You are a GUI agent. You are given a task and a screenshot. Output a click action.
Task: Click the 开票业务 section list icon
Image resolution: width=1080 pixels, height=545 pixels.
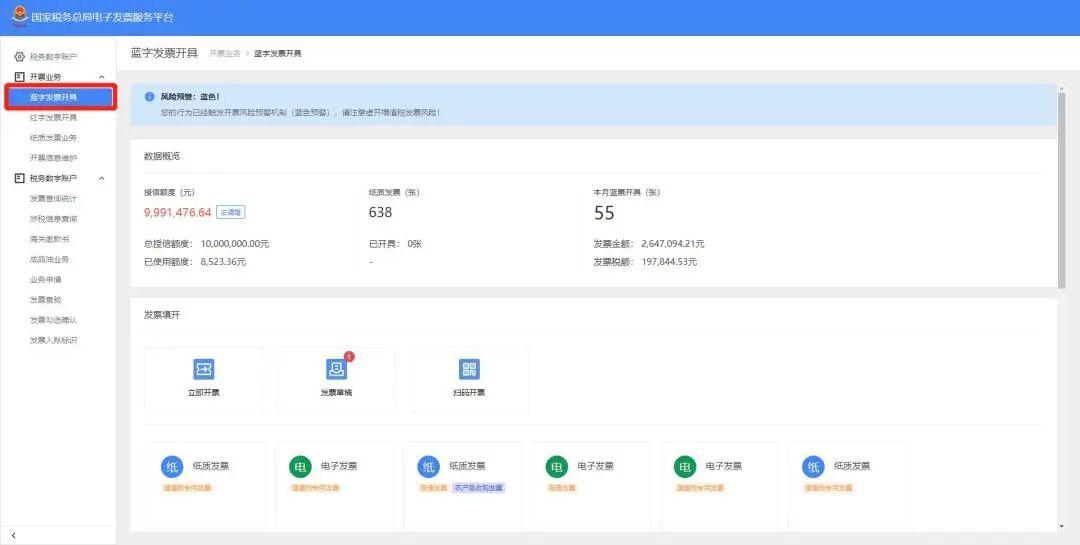pyautogui.click(x=19, y=77)
